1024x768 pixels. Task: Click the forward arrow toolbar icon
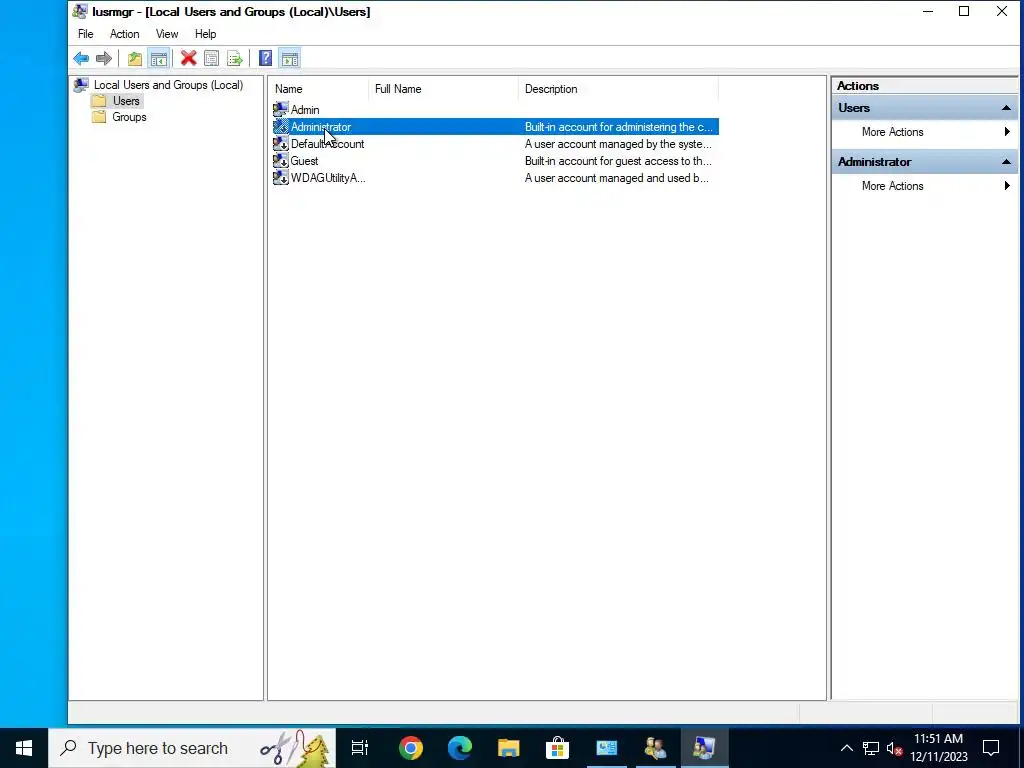(x=104, y=59)
